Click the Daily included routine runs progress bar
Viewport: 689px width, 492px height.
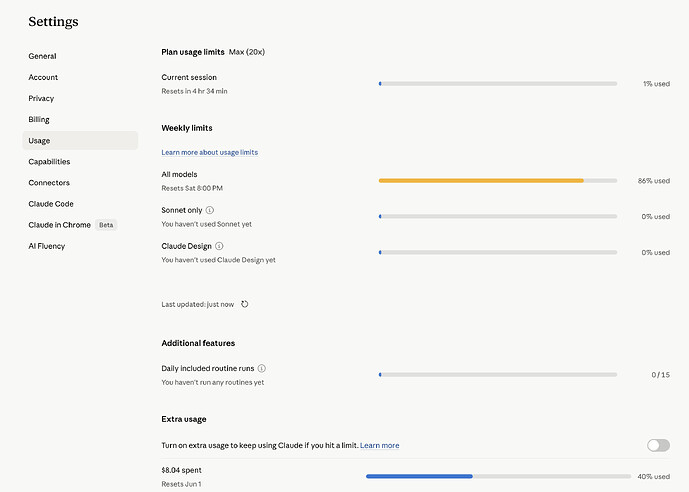pyautogui.click(x=498, y=375)
